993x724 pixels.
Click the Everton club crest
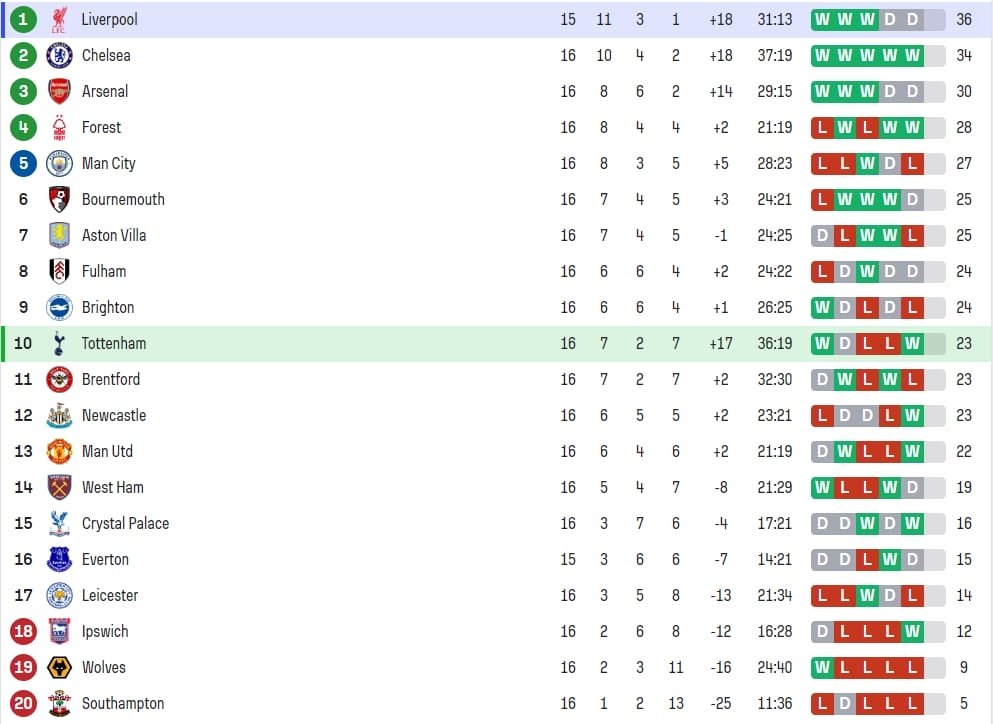59,559
